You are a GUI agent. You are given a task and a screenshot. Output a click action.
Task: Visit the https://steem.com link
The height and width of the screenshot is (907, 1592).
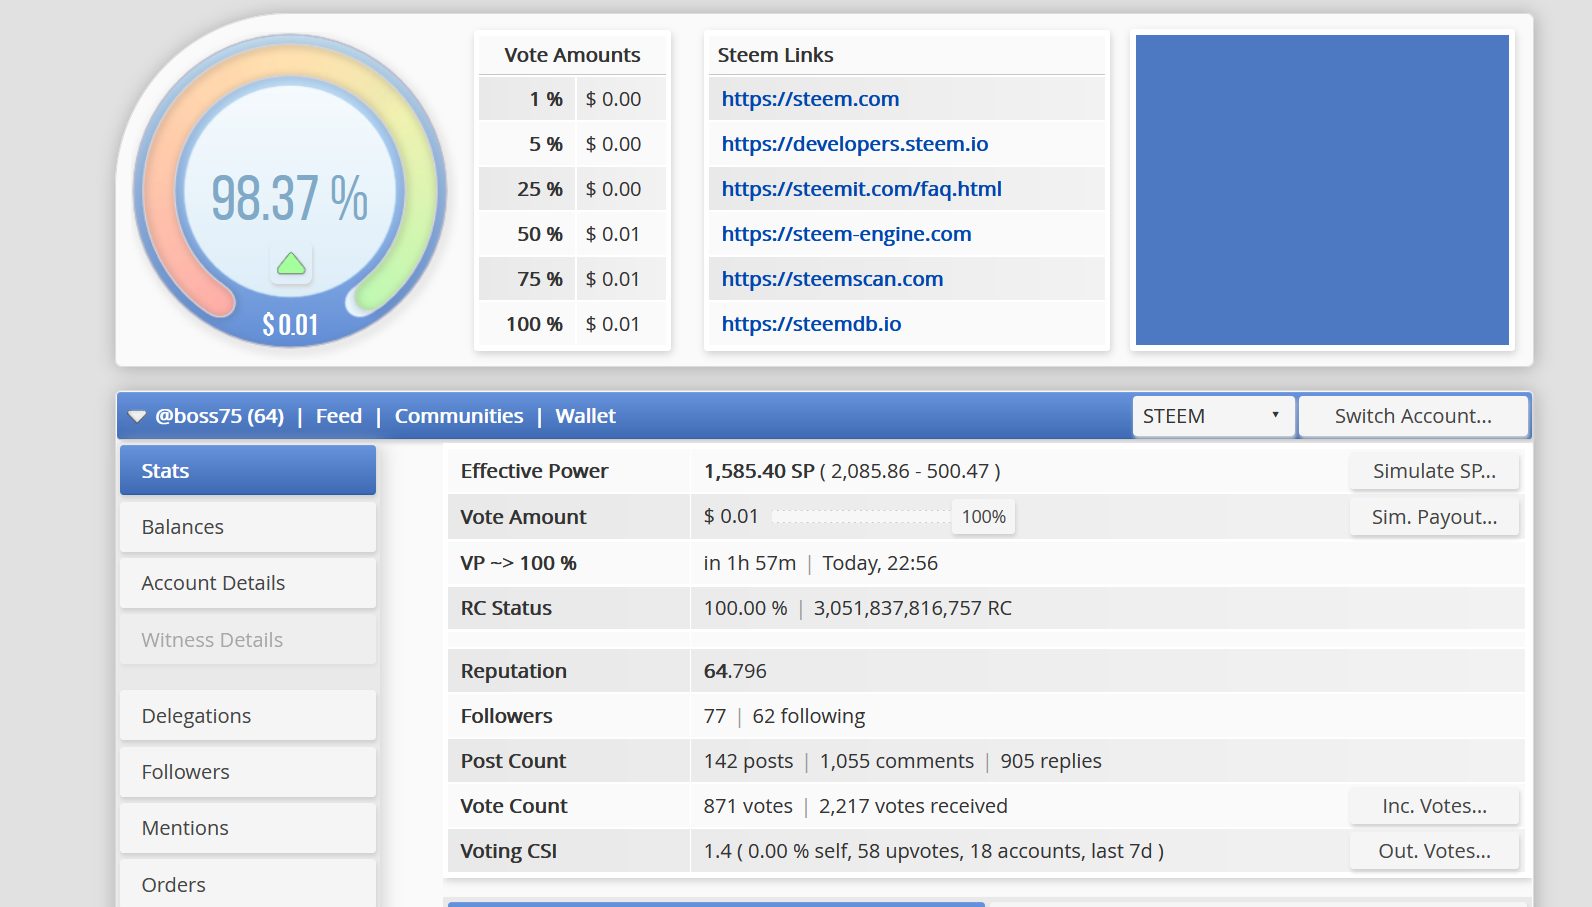[x=810, y=99]
